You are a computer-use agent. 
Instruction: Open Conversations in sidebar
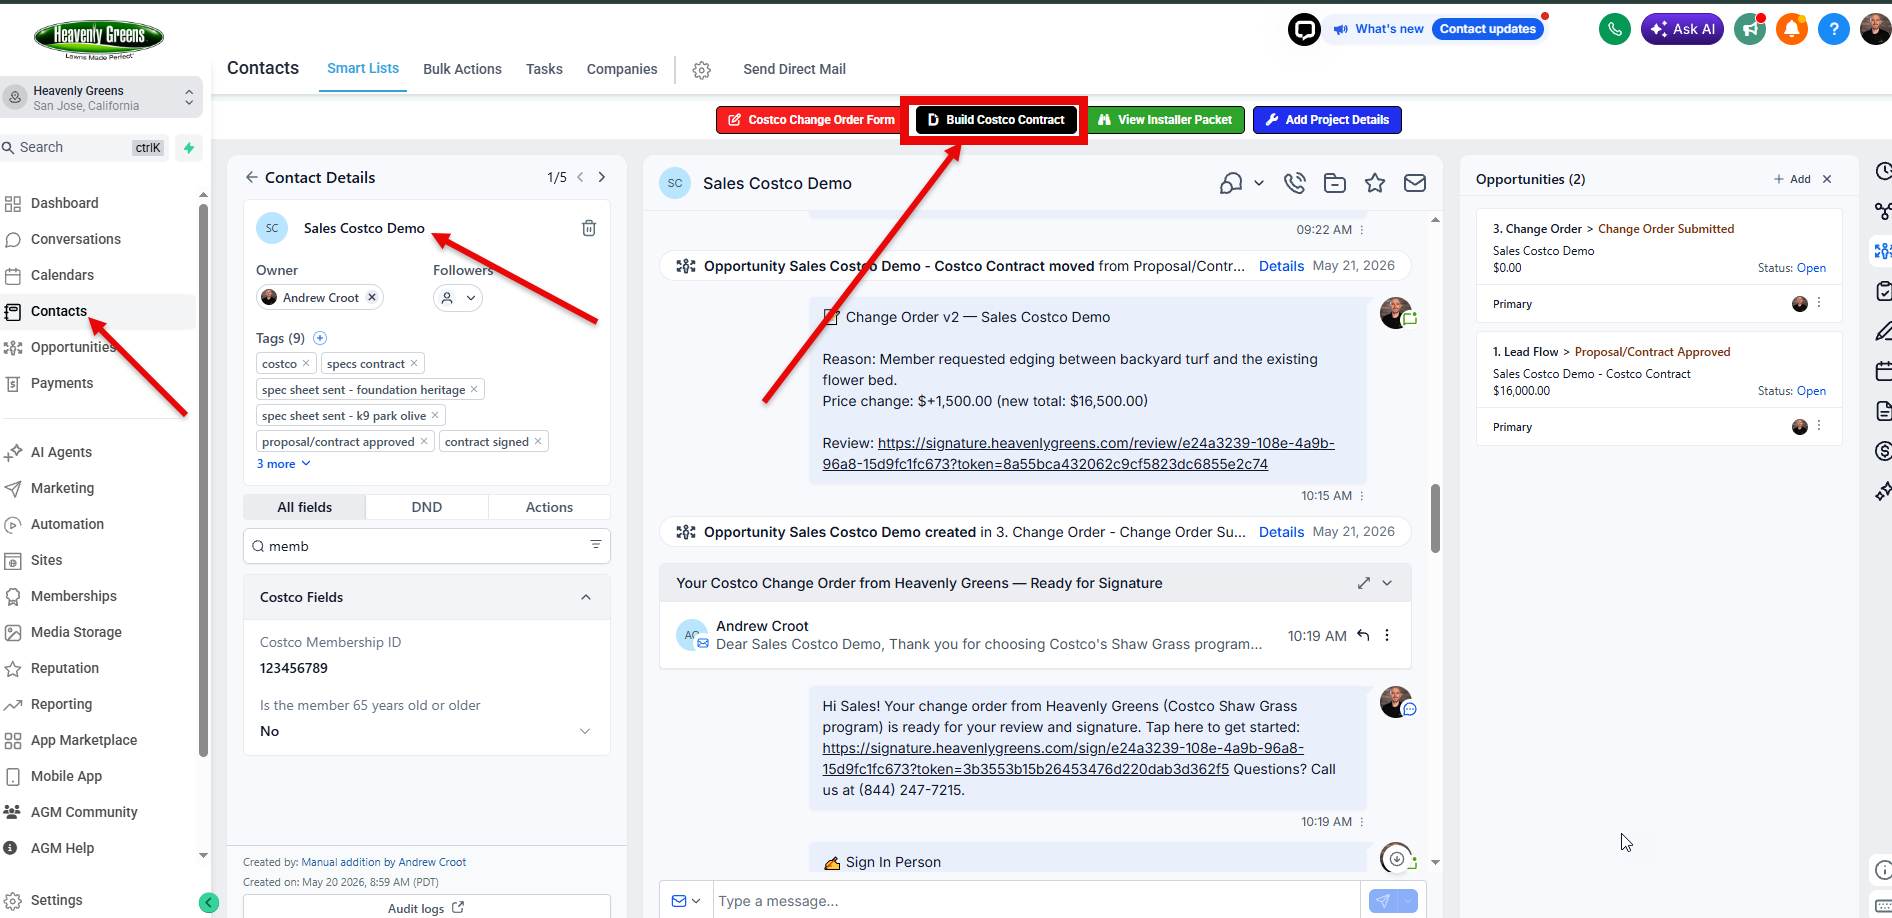point(76,239)
